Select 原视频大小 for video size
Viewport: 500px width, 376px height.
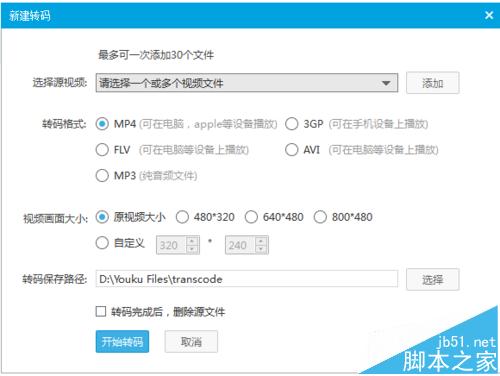(x=102, y=217)
